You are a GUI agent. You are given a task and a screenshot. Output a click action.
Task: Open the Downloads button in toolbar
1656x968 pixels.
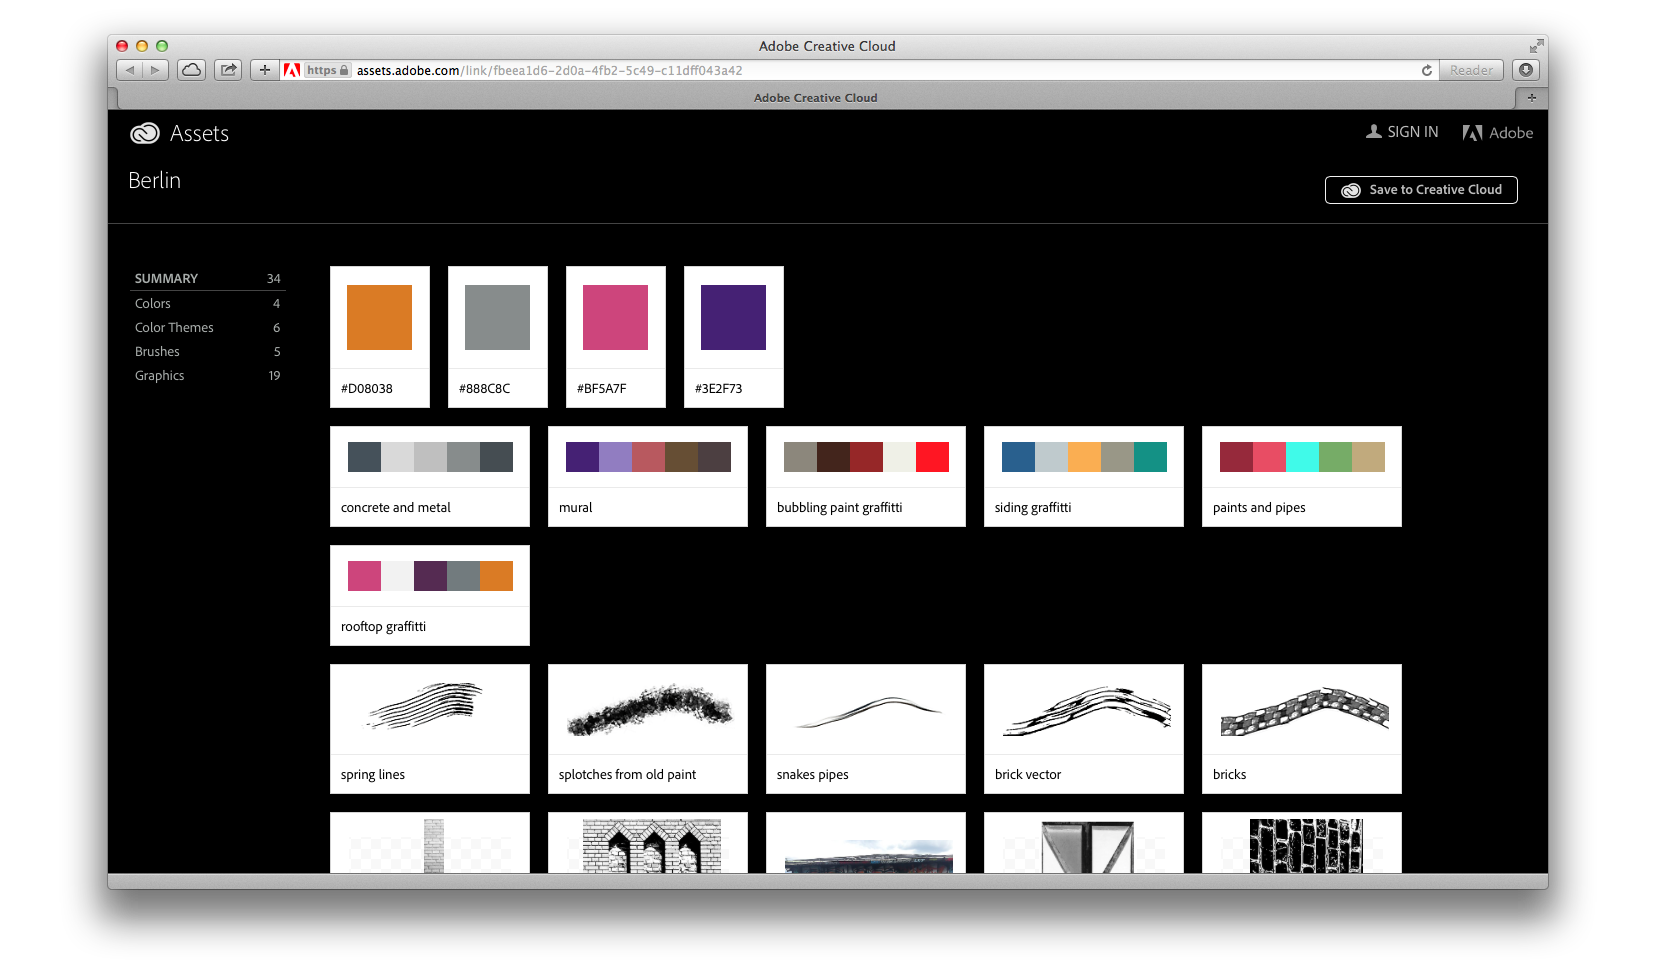1526,70
